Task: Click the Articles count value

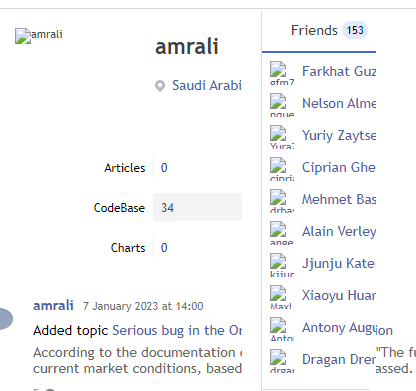Action: pos(164,168)
